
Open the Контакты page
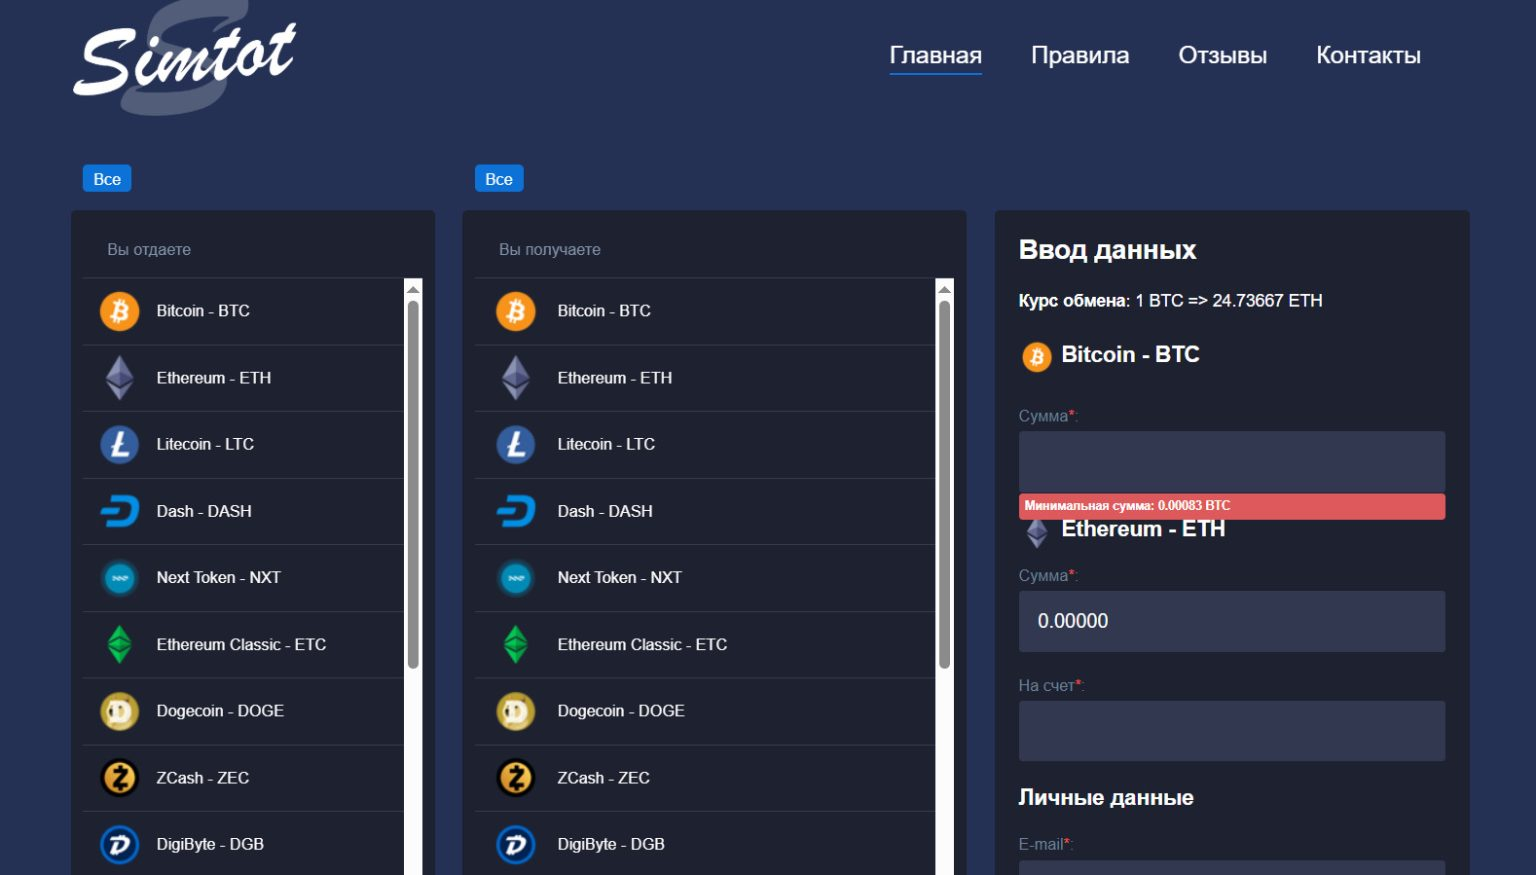tap(1368, 55)
